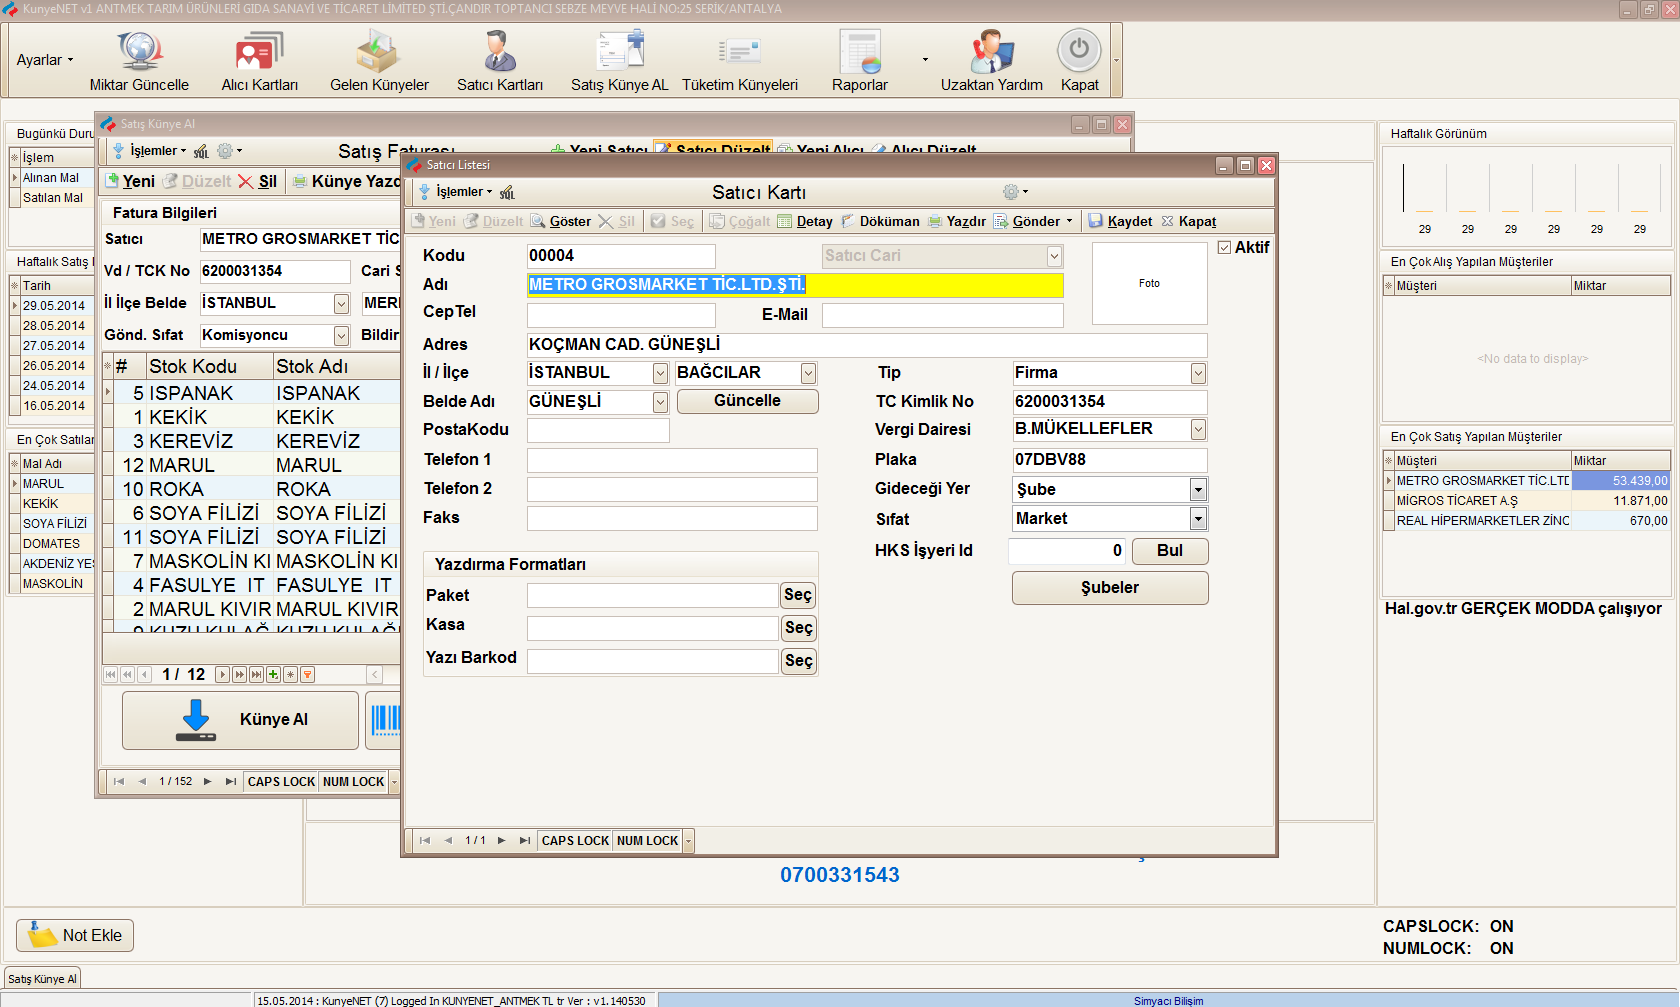Click Not Ekle button
The image size is (1680, 1007).
tap(75, 936)
